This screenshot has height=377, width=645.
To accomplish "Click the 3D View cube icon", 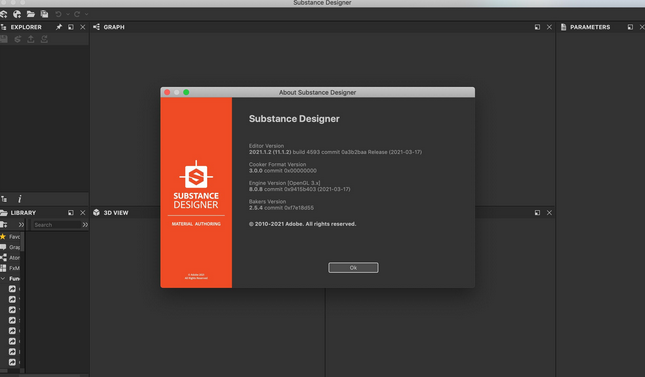I will click(96, 213).
